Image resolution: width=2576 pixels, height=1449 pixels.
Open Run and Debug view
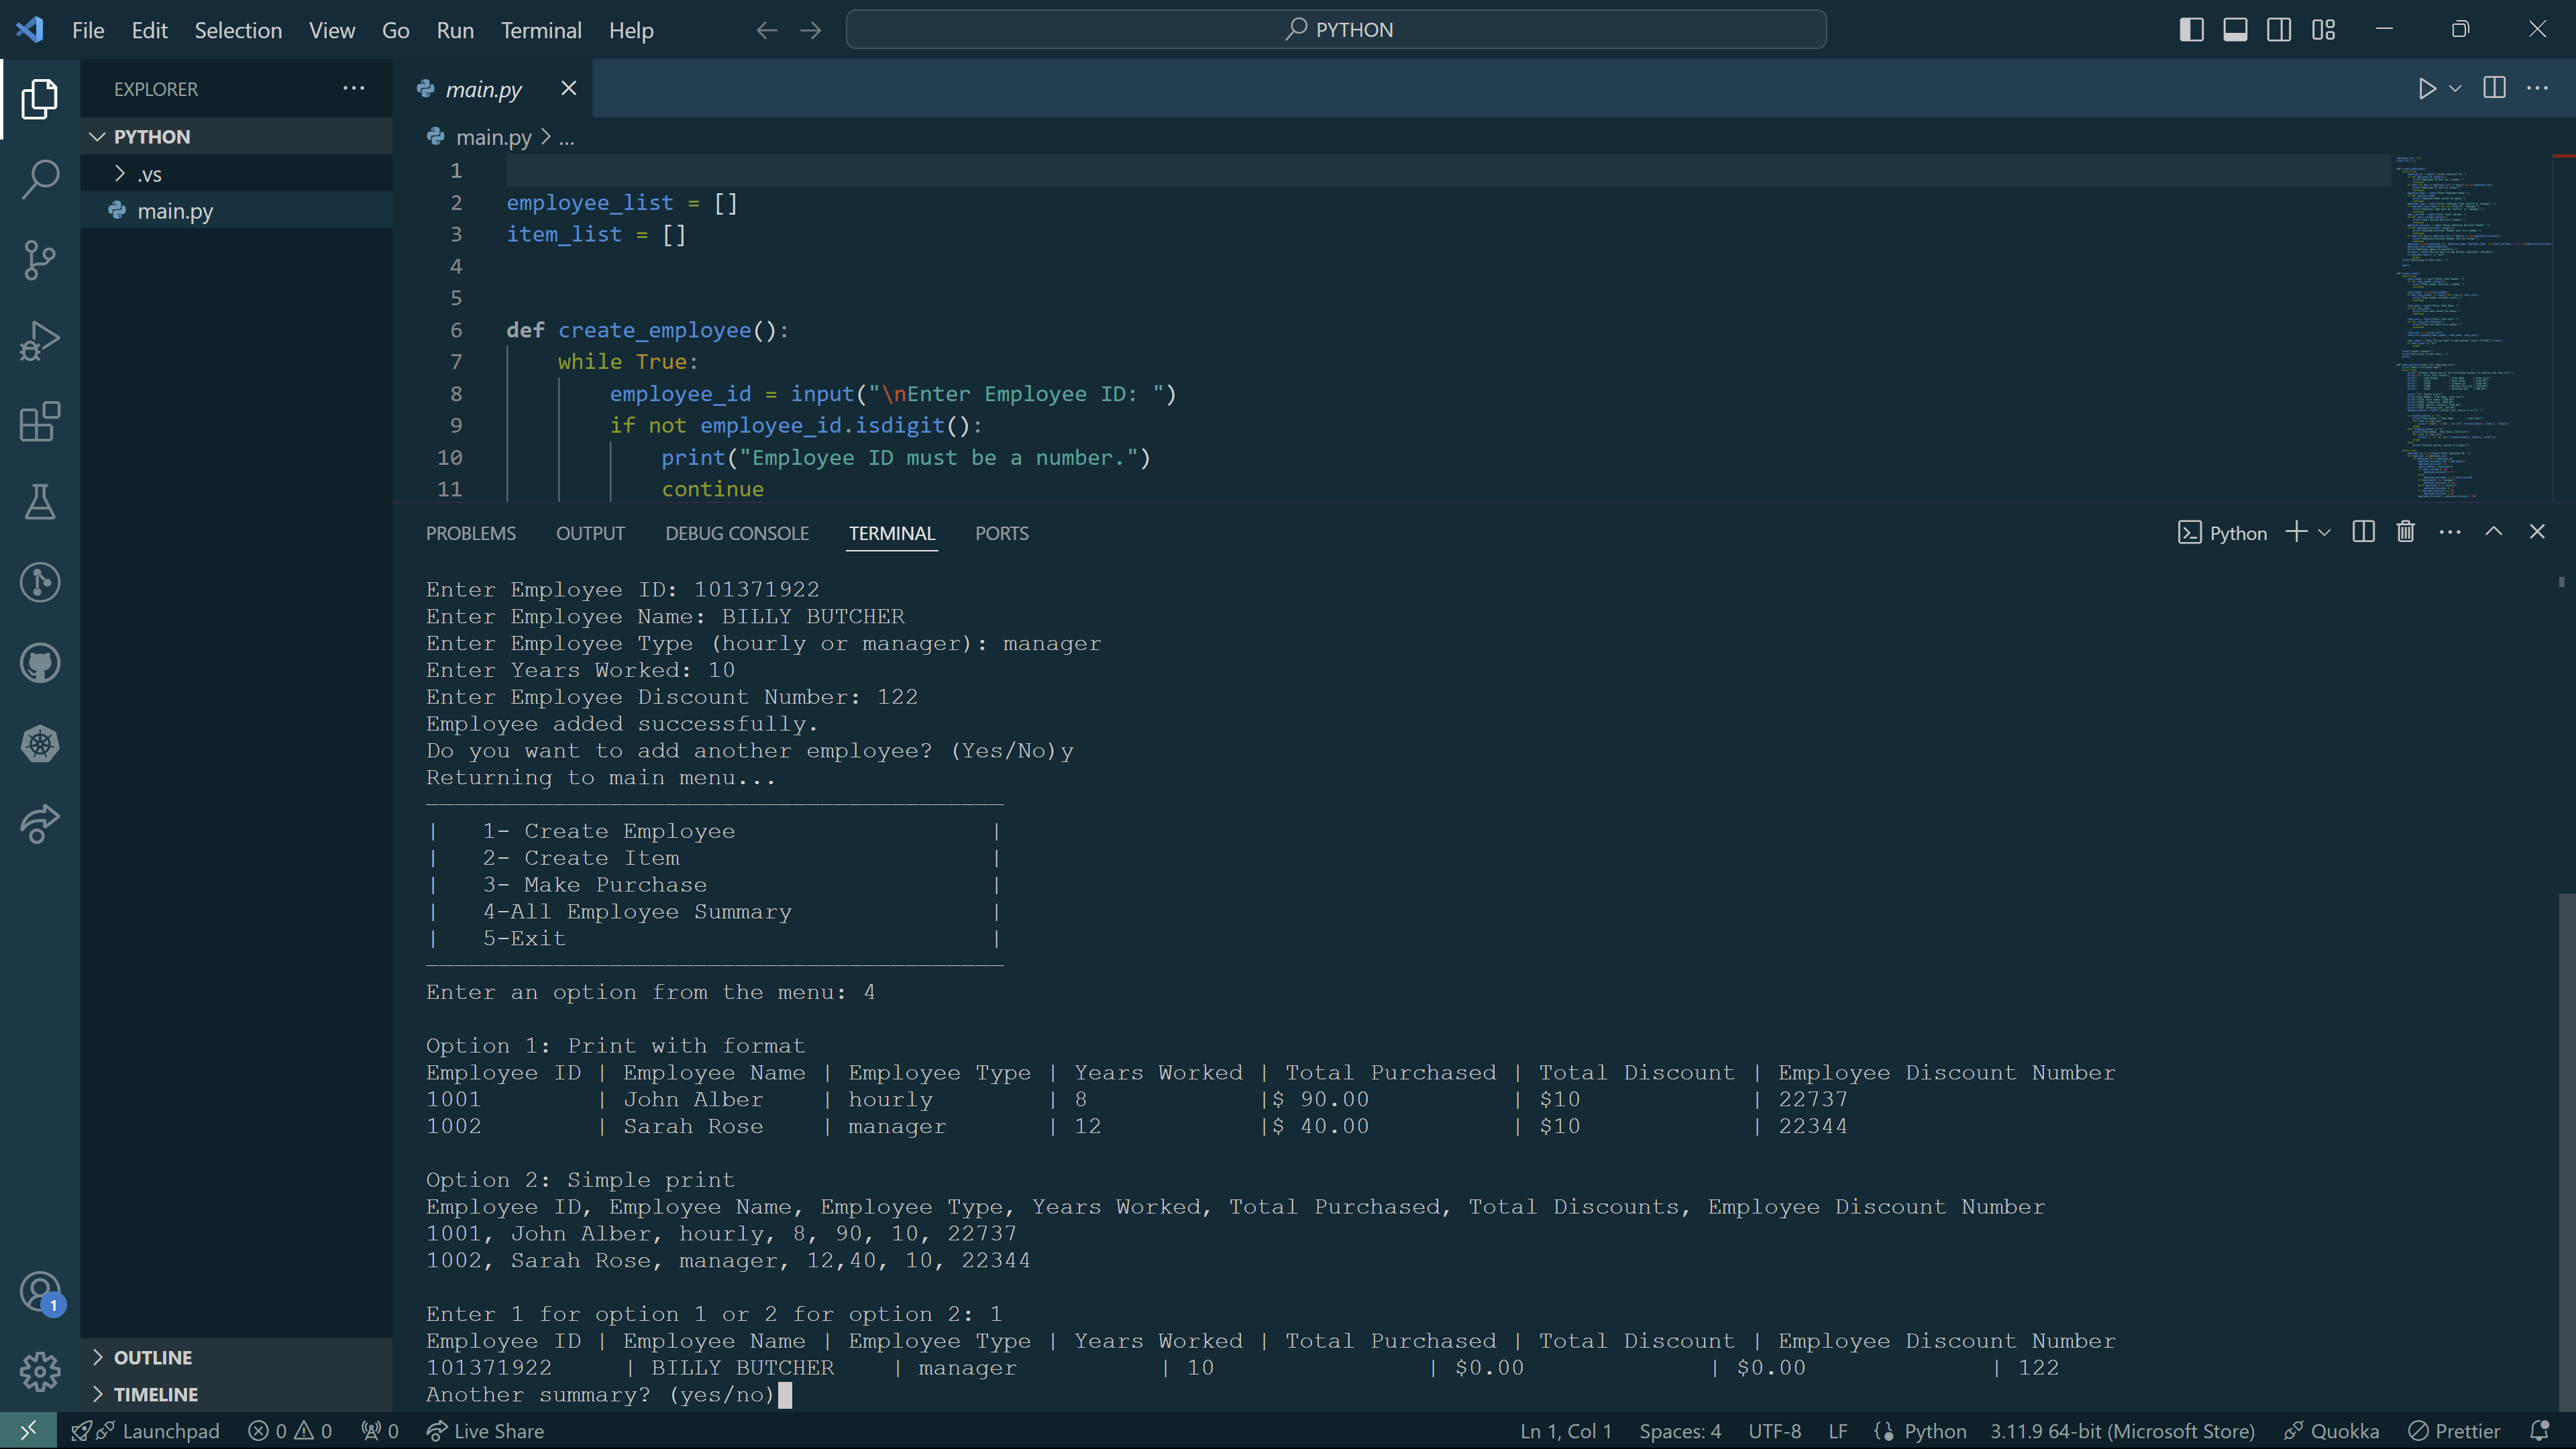coord(40,341)
